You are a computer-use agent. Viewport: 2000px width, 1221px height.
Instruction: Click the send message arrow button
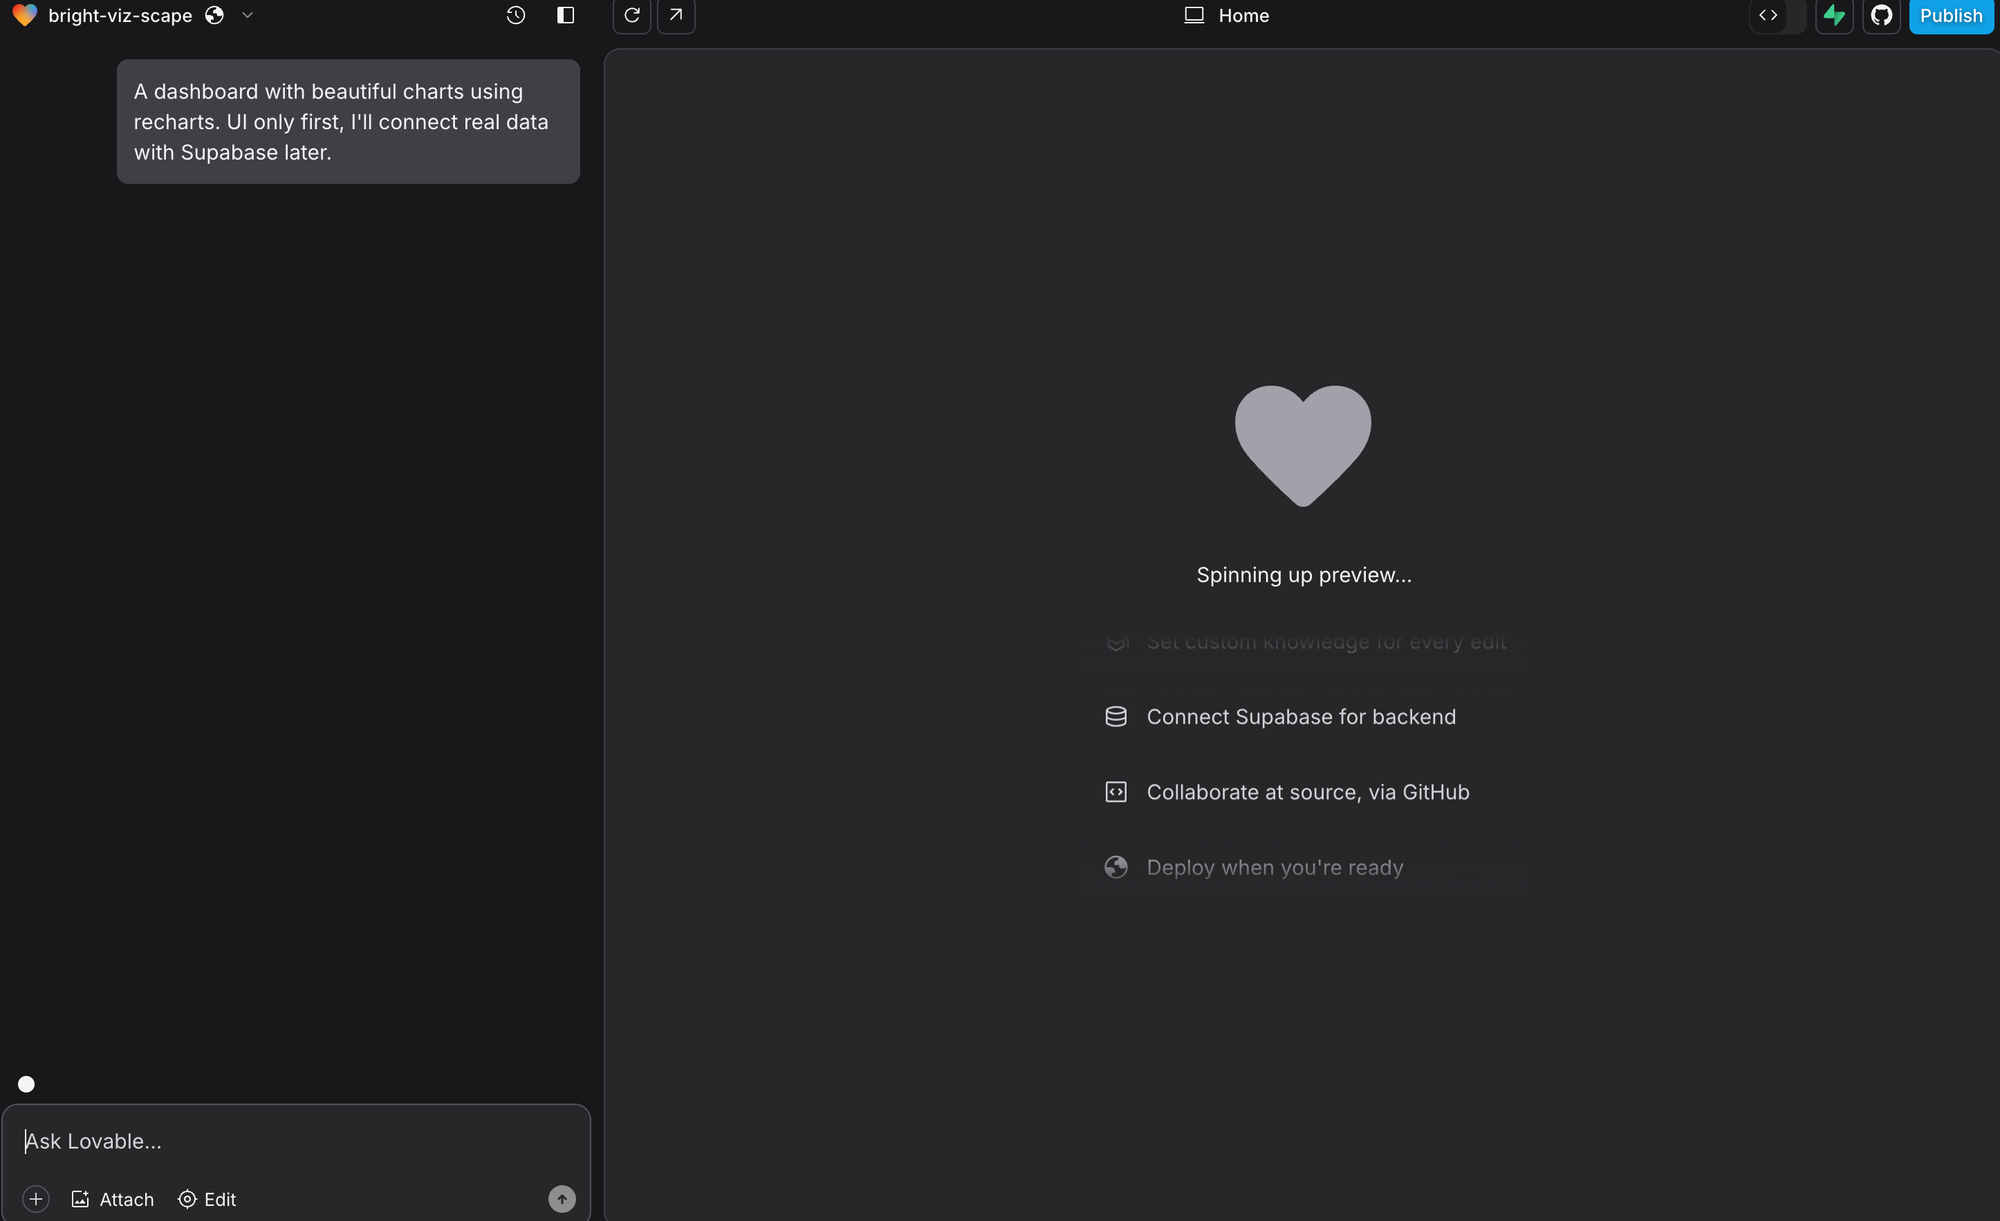tap(562, 1199)
